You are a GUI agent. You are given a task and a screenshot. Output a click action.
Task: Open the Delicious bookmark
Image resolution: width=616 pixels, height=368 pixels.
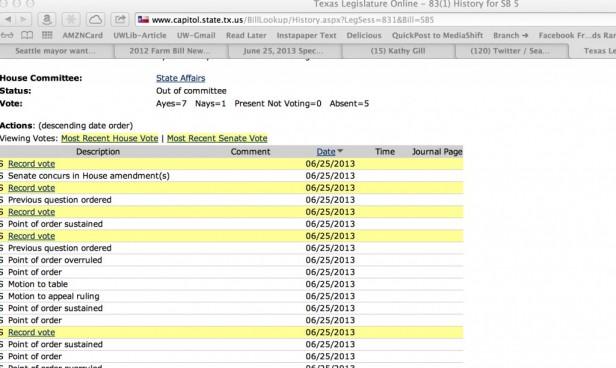click(x=364, y=35)
